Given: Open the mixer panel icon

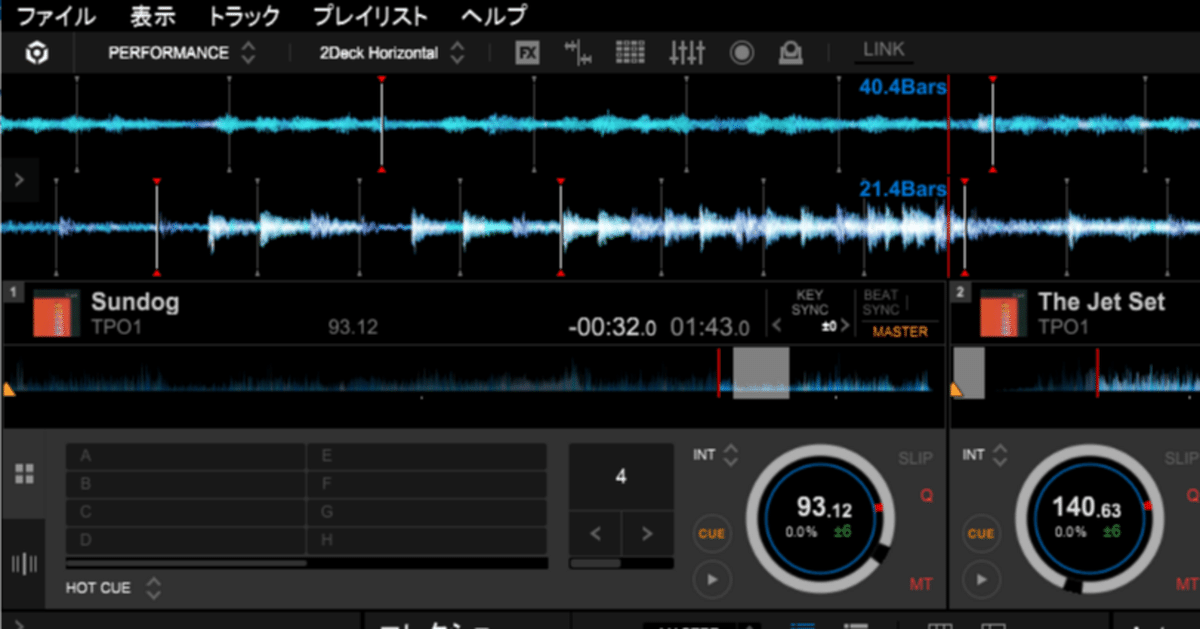Looking at the screenshot, I should coord(687,53).
